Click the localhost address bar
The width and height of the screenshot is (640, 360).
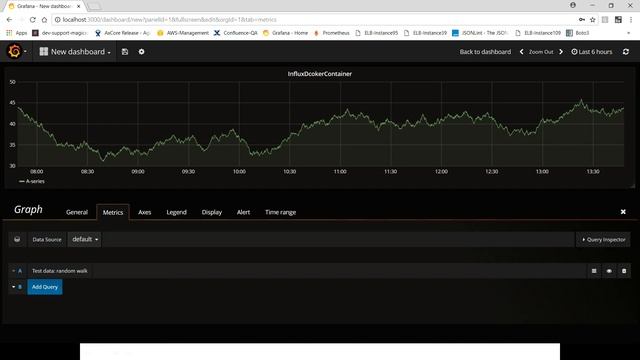click(x=314, y=20)
